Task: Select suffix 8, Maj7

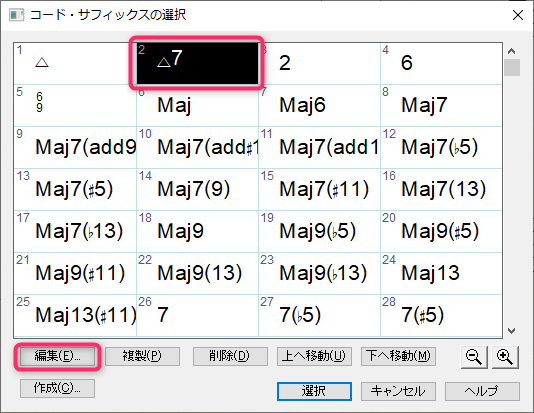Action: [x=441, y=106]
